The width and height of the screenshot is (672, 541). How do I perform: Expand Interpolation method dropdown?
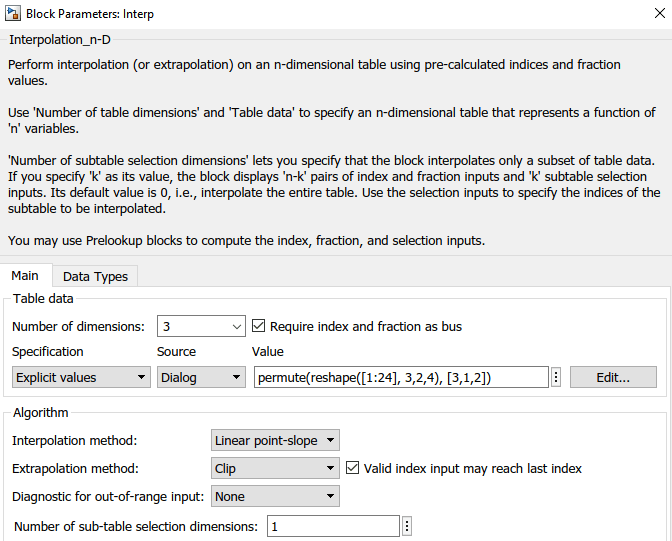[276, 440]
